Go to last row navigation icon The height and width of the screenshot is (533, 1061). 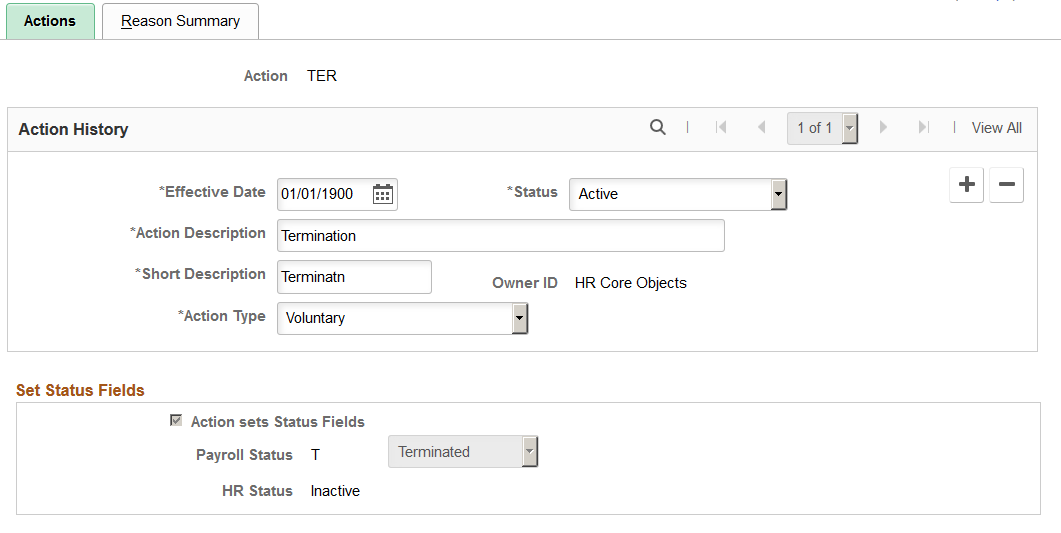pyautogui.click(x=923, y=127)
